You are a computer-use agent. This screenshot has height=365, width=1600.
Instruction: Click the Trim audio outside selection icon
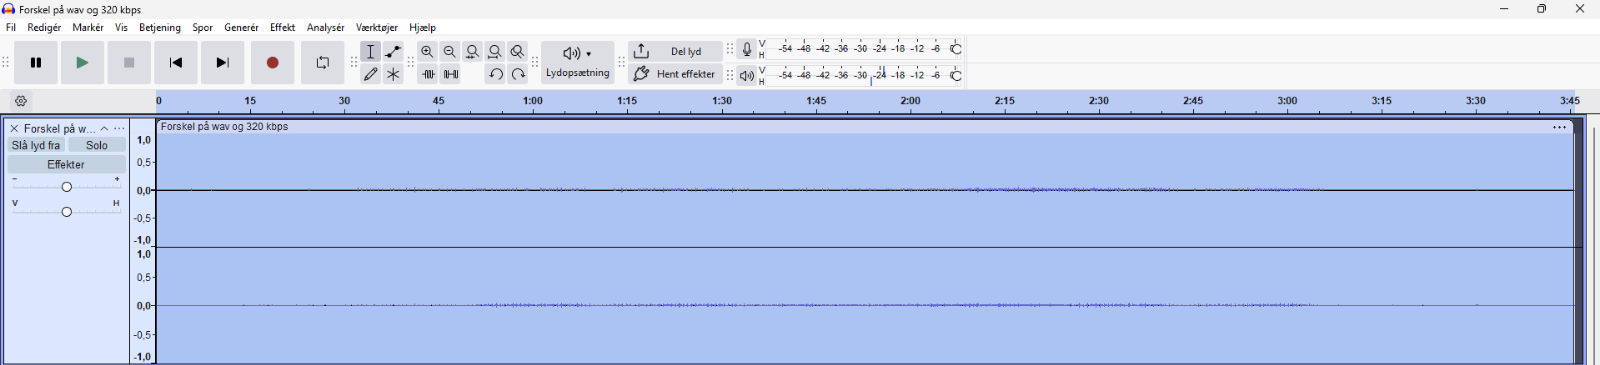coord(428,74)
